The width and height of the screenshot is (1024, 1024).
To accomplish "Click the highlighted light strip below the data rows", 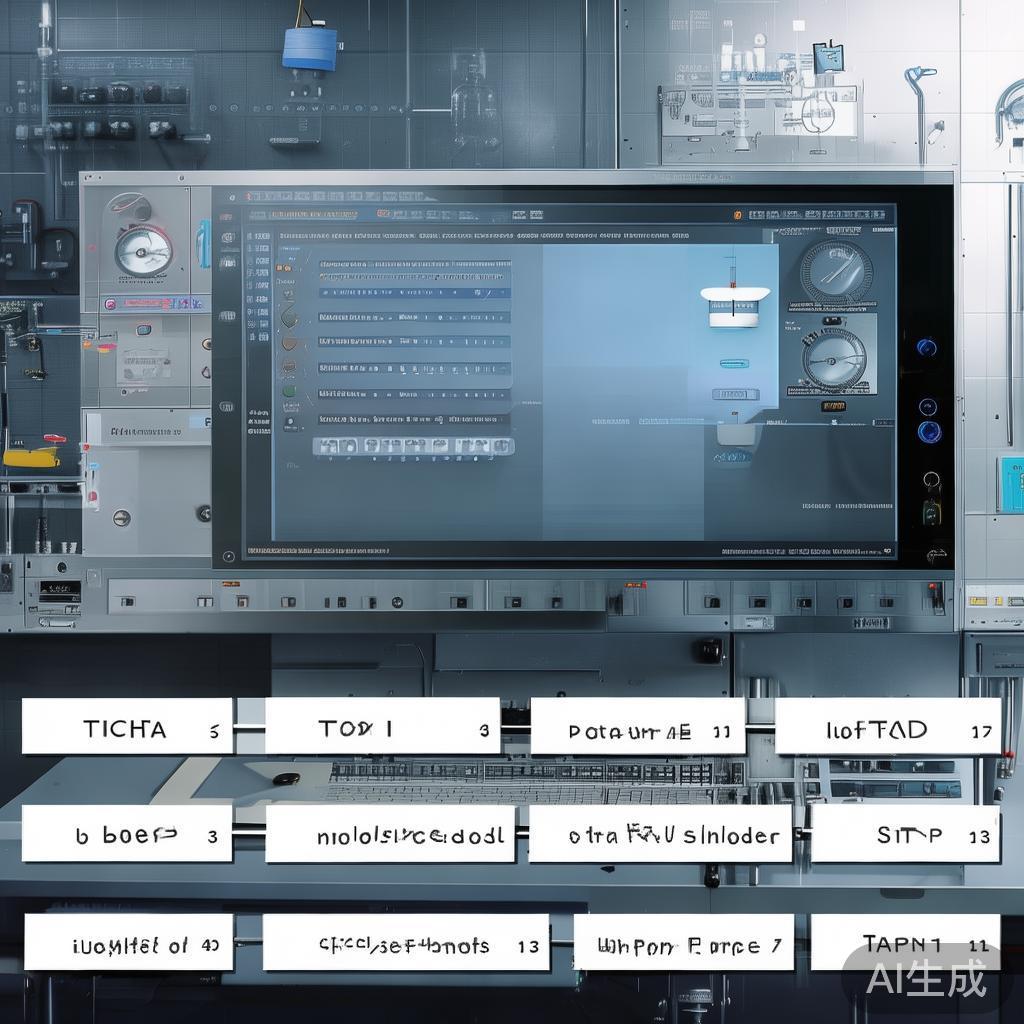I will point(414,446).
